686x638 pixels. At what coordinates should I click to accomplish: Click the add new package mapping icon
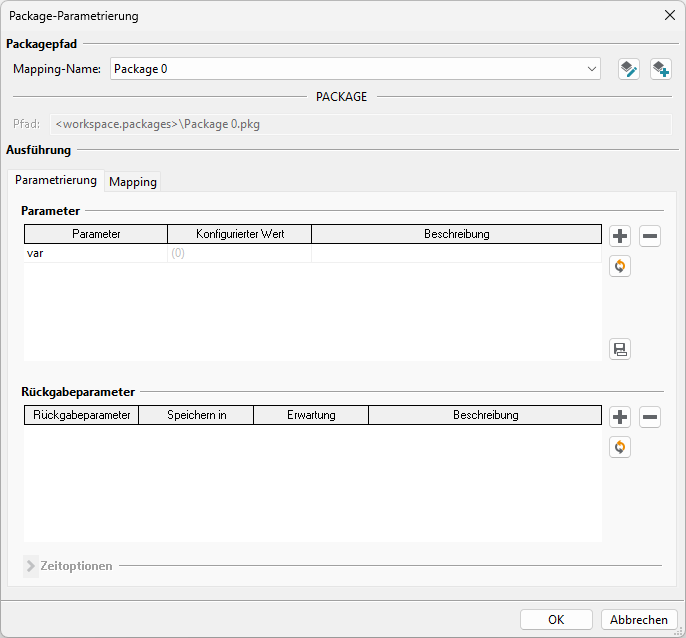pyautogui.click(x=661, y=69)
